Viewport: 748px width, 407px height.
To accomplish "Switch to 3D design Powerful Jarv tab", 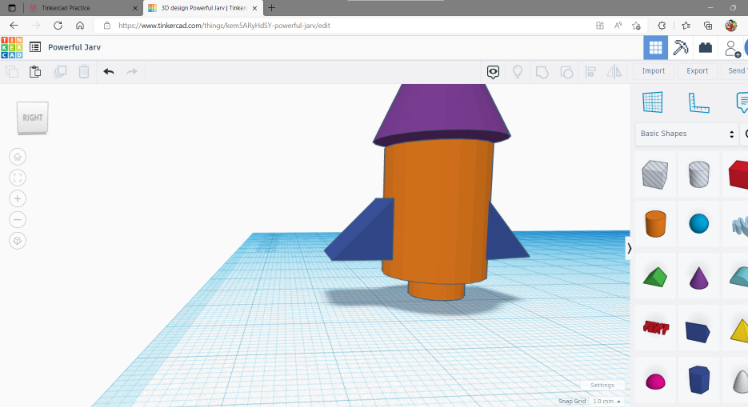I will point(203,8).
